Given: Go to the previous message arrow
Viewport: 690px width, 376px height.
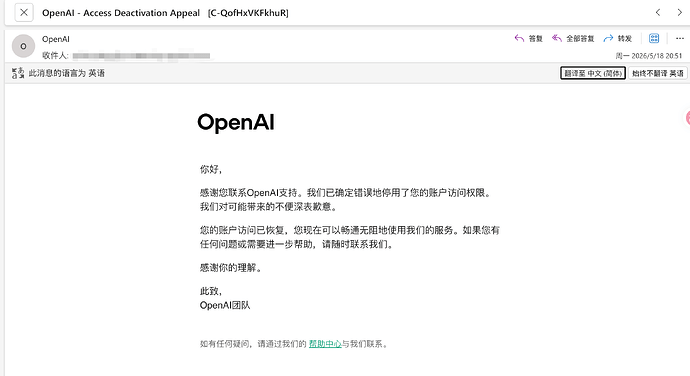Looking at the screenshot, I should [658, 12].
